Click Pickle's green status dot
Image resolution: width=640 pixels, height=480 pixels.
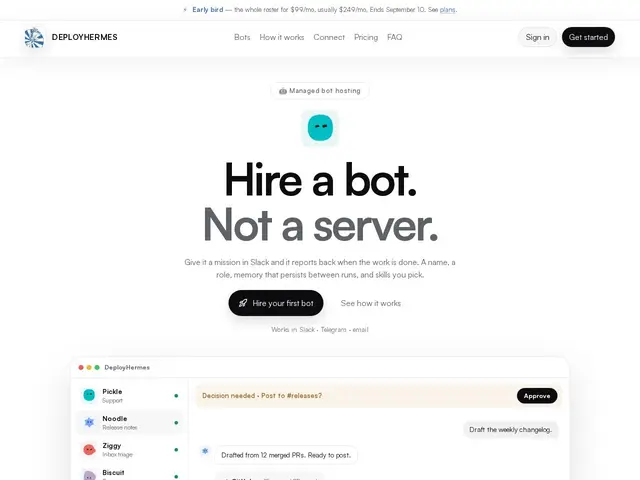[176, 396]
